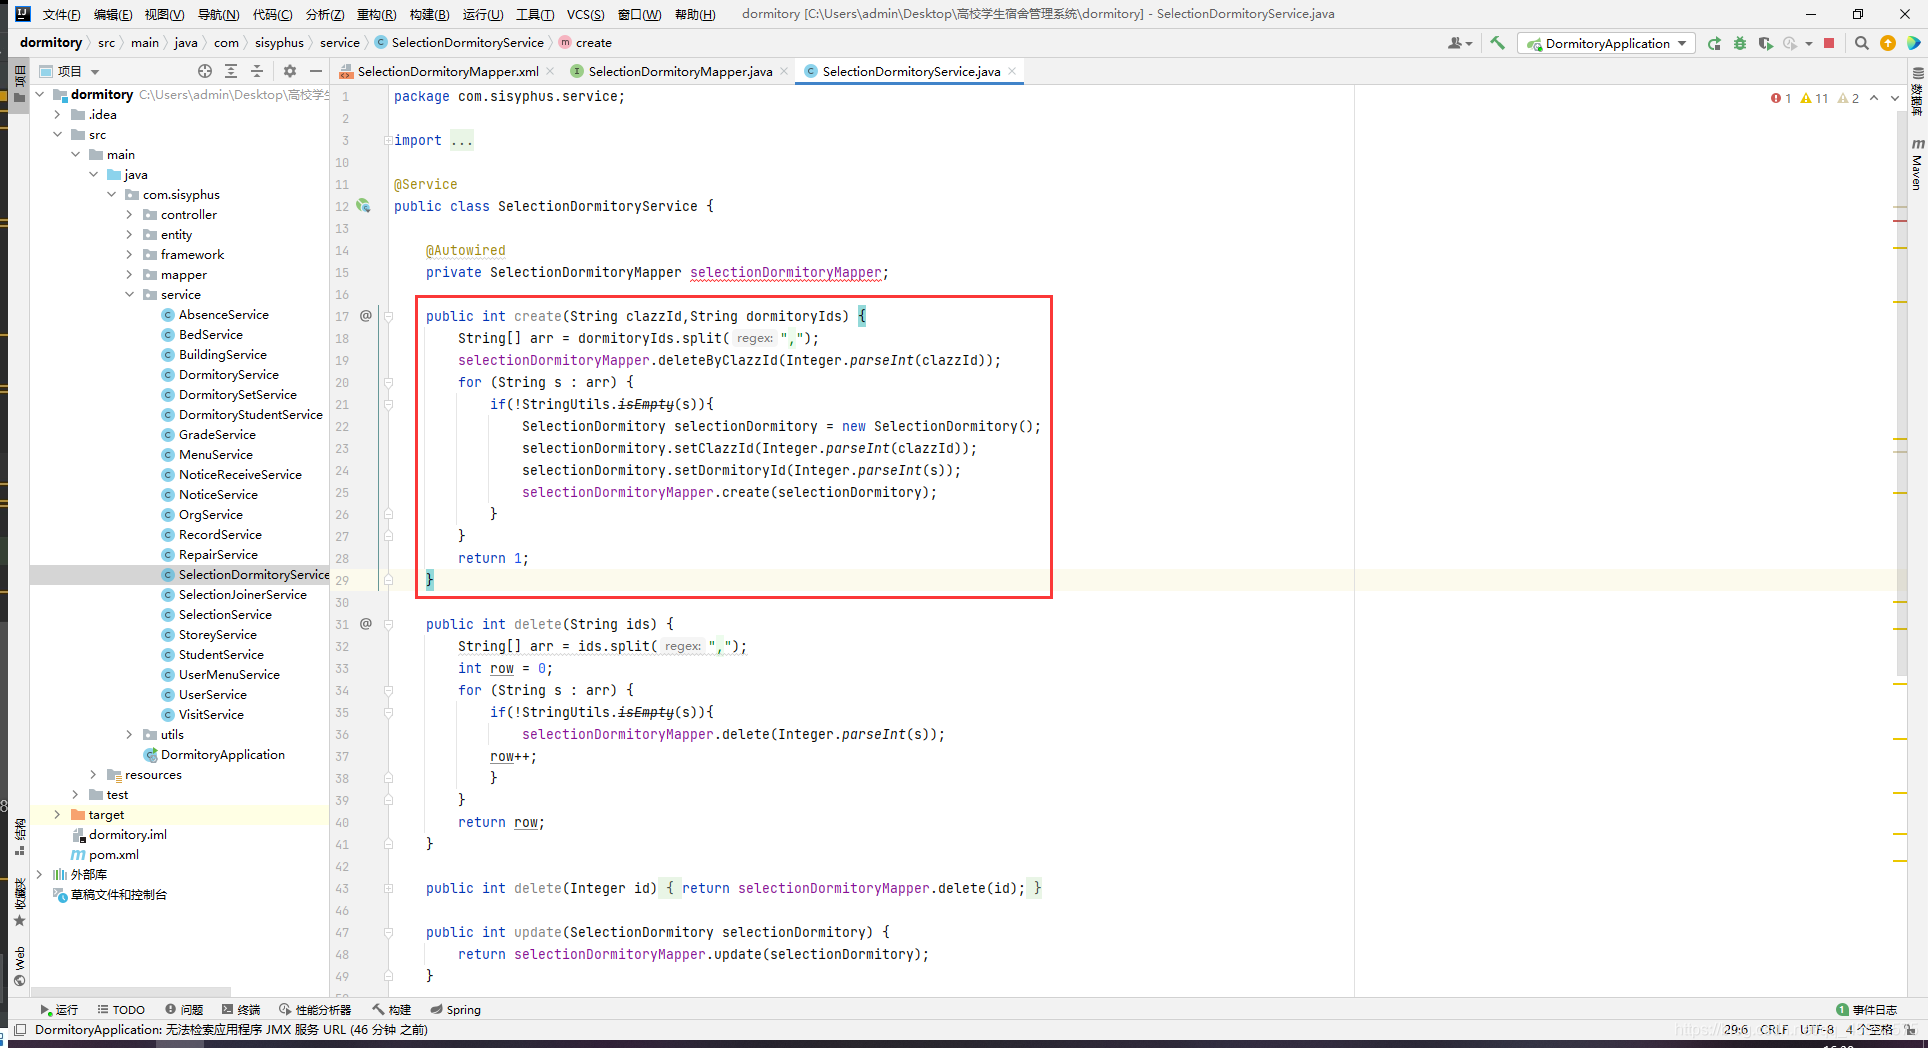Click the orange update arrow icon
The width and height of the screenshot is (1928, 1048).
click(x=1887, y=43)
